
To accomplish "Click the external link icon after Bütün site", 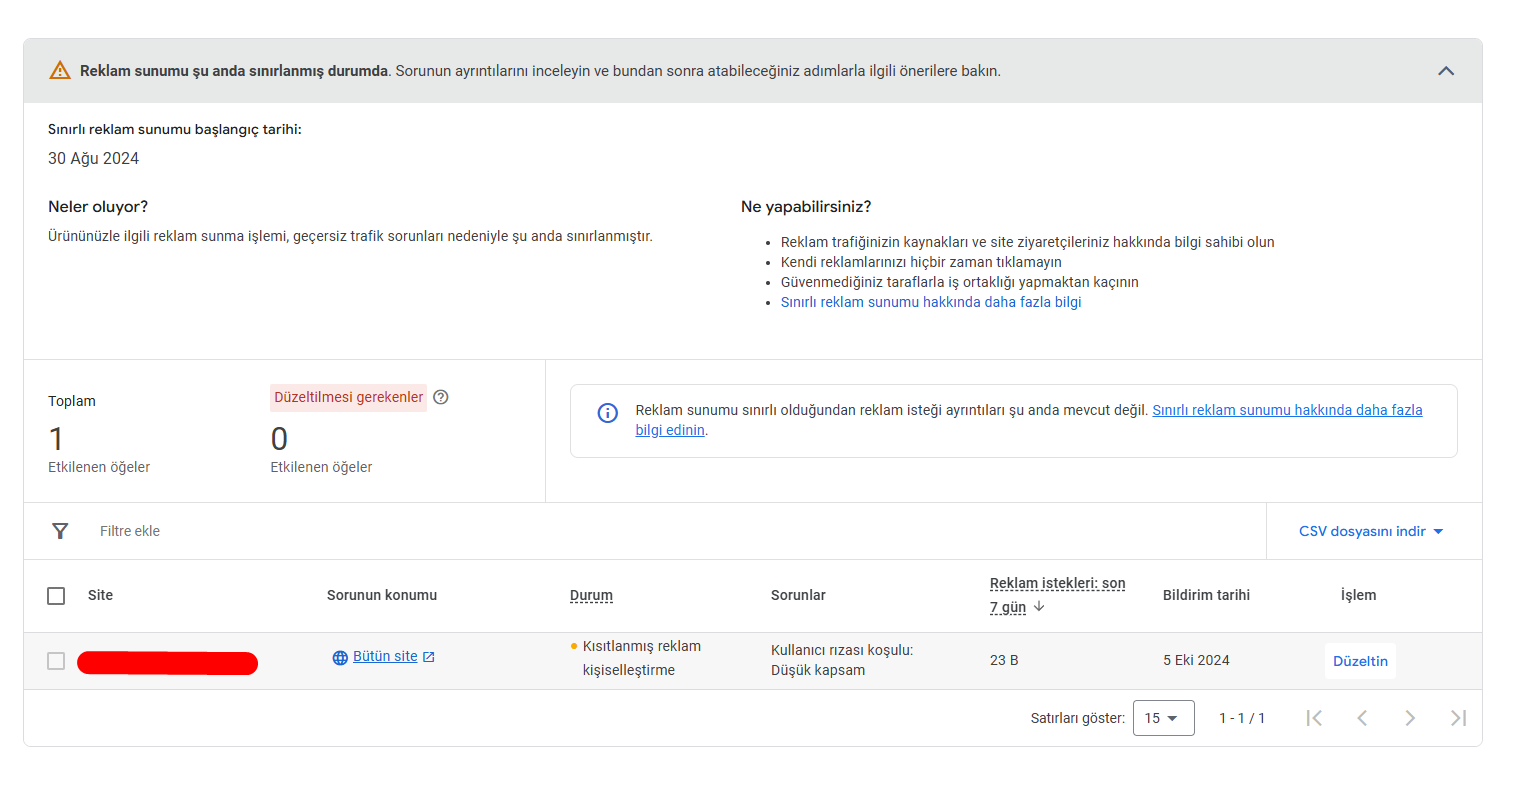I will pos(429,657).
